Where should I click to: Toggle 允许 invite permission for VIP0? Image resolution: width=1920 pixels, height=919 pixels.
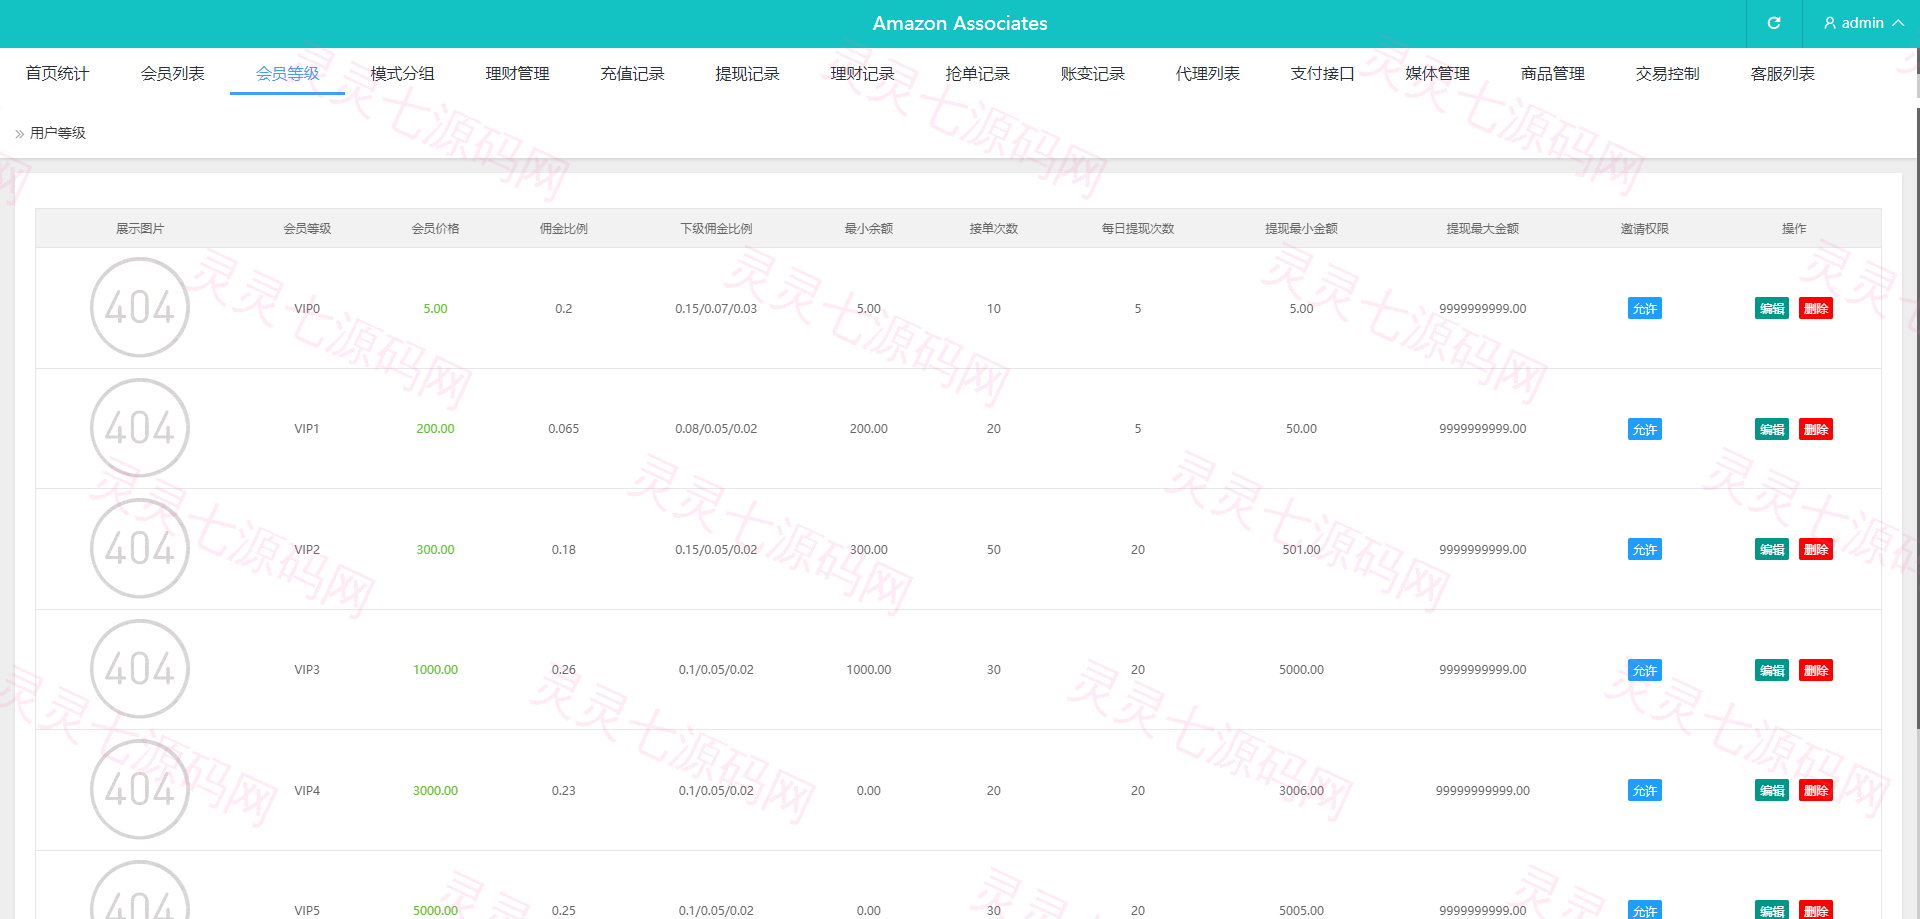pyautogui.click(x=1644, y=308)
